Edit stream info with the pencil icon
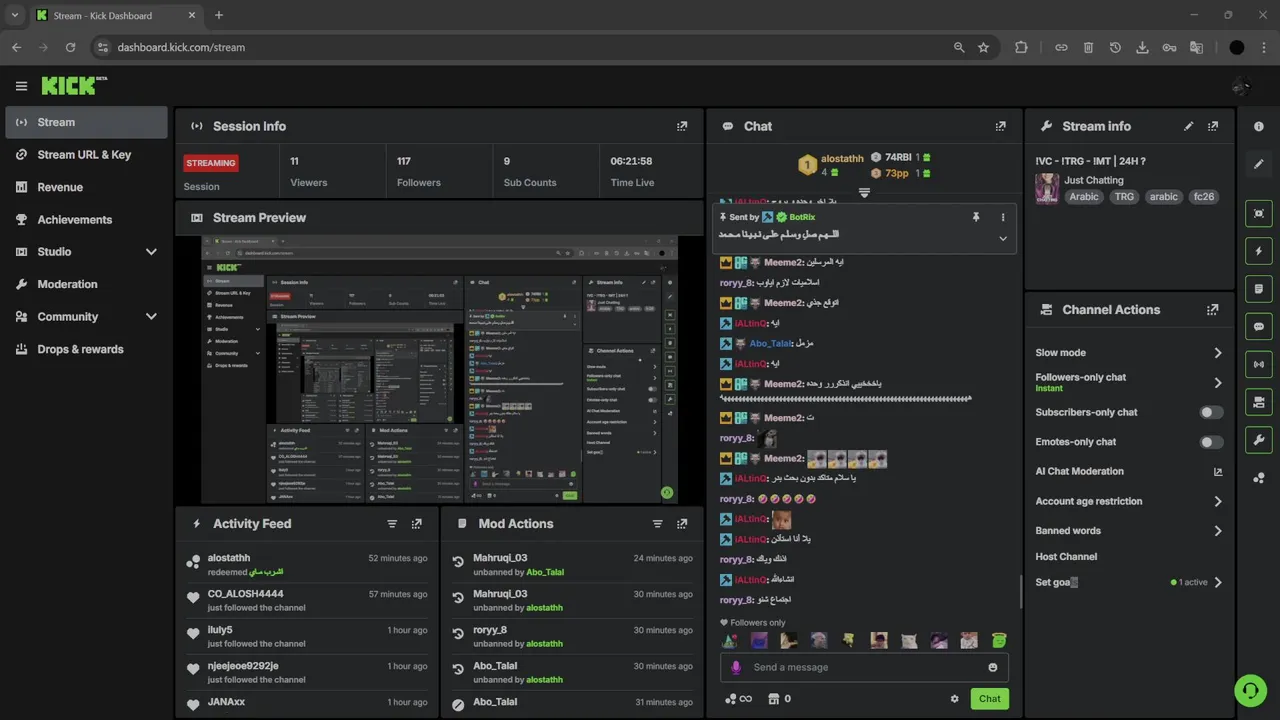This screenshot has height=720, width=1280. [x=1189, y=126]
